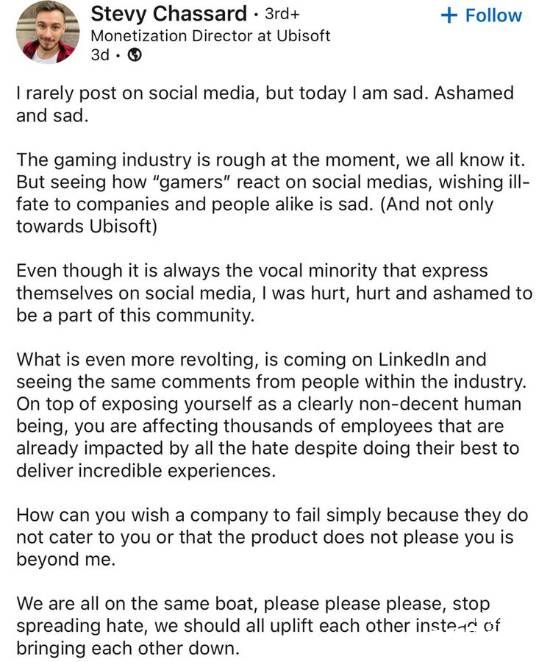Select the 3rd+ connection degree label
Screen dimensions: 550x662
pos(282,14)
